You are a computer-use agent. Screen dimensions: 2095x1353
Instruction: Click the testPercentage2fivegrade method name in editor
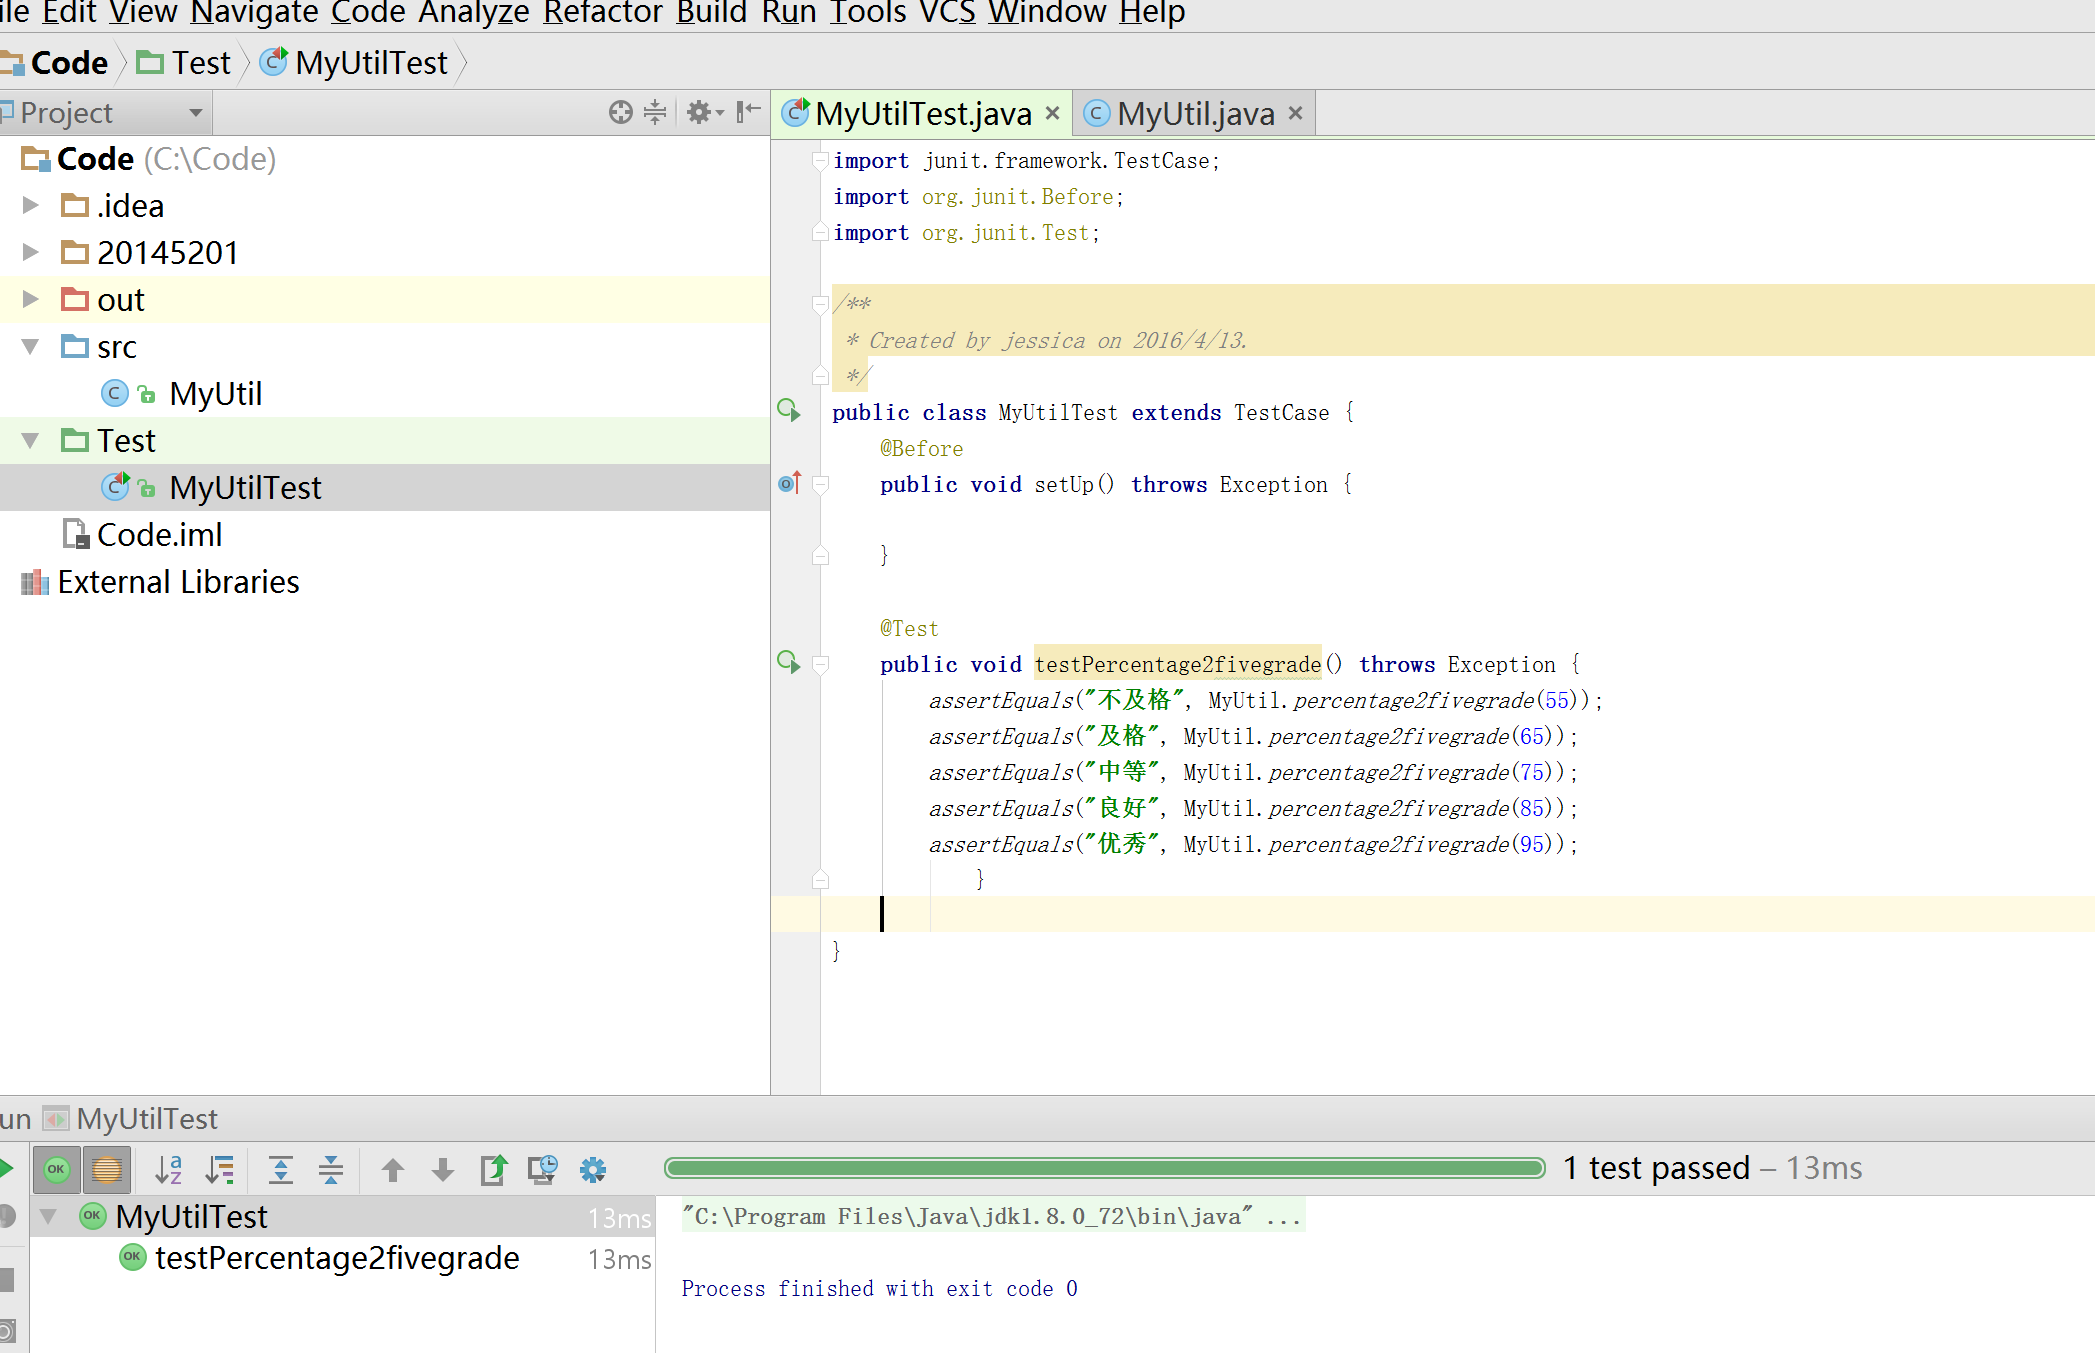1177,664
